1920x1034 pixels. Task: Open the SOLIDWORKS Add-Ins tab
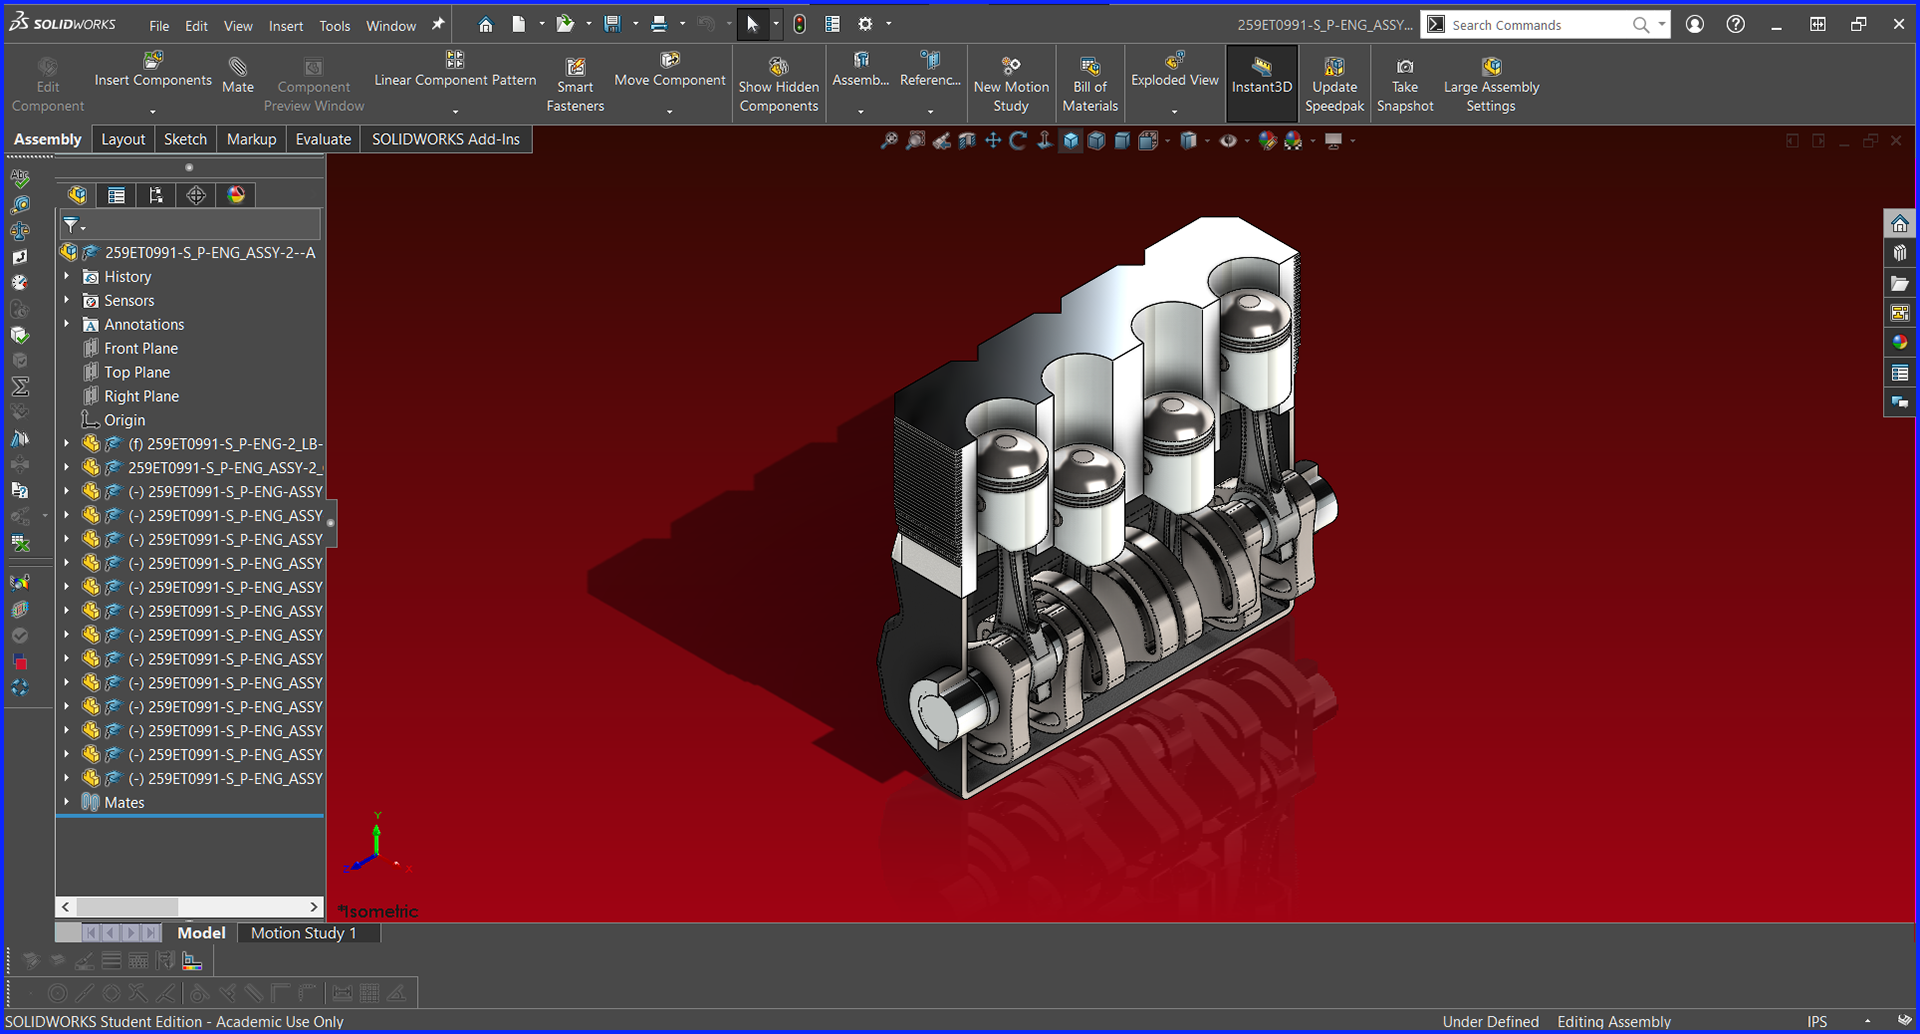pos(446,139)
